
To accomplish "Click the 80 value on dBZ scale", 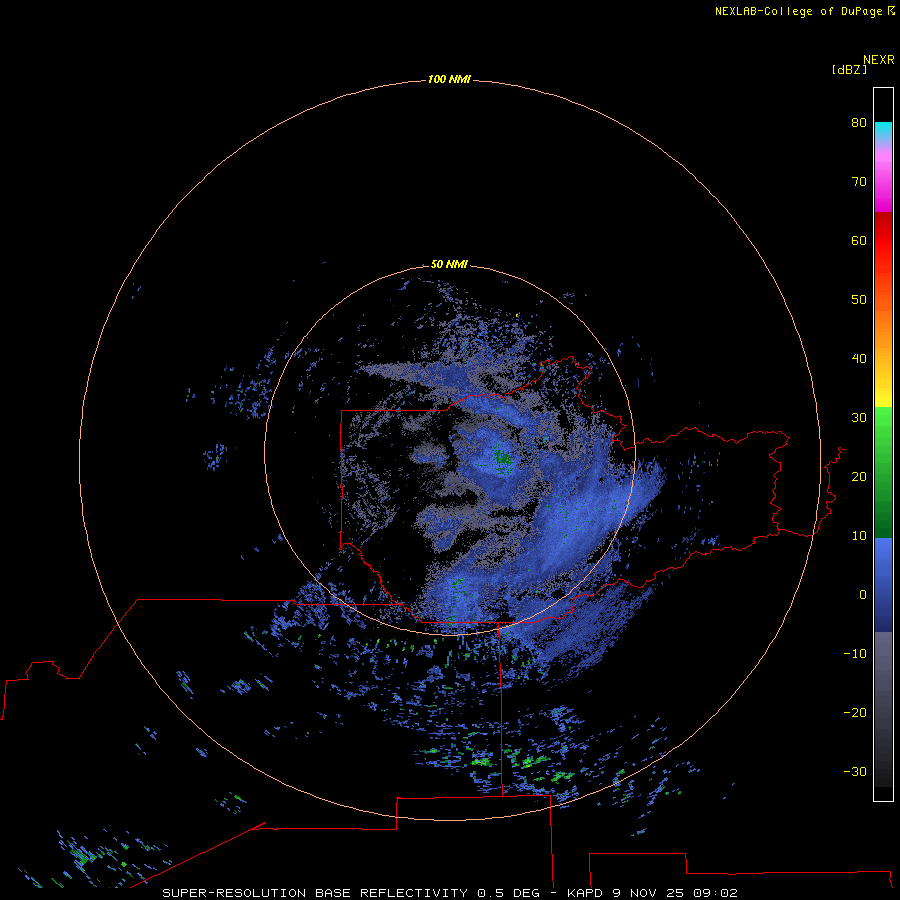I will [859, 122].
